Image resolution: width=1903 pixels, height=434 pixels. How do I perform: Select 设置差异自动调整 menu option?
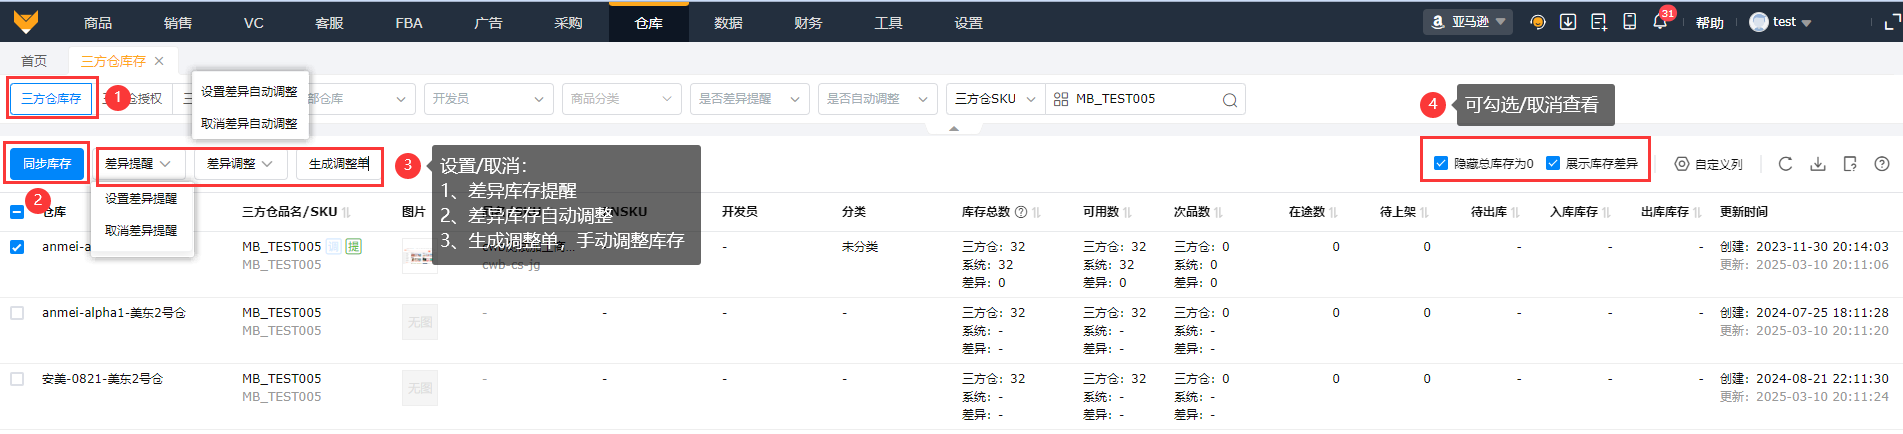tap(250, 91)
